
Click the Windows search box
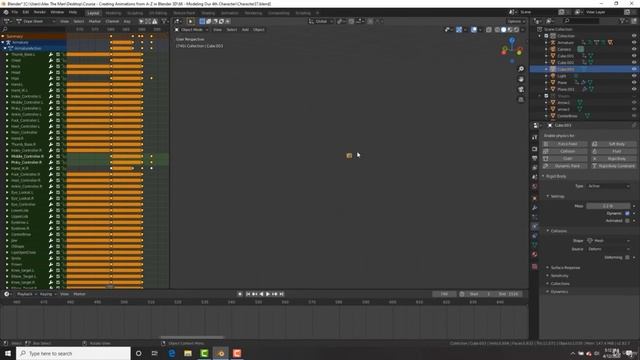coord(73,353)
